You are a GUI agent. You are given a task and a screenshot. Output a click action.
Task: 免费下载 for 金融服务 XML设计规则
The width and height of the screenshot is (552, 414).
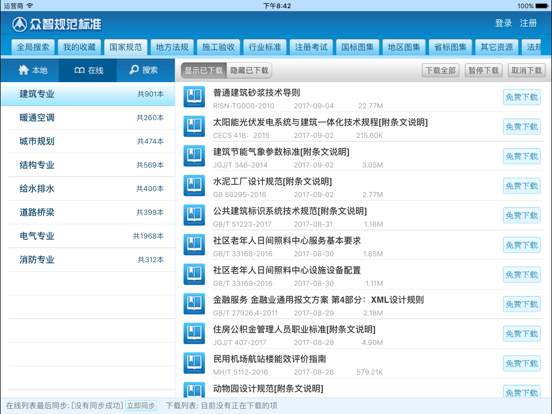pos(522,304)
